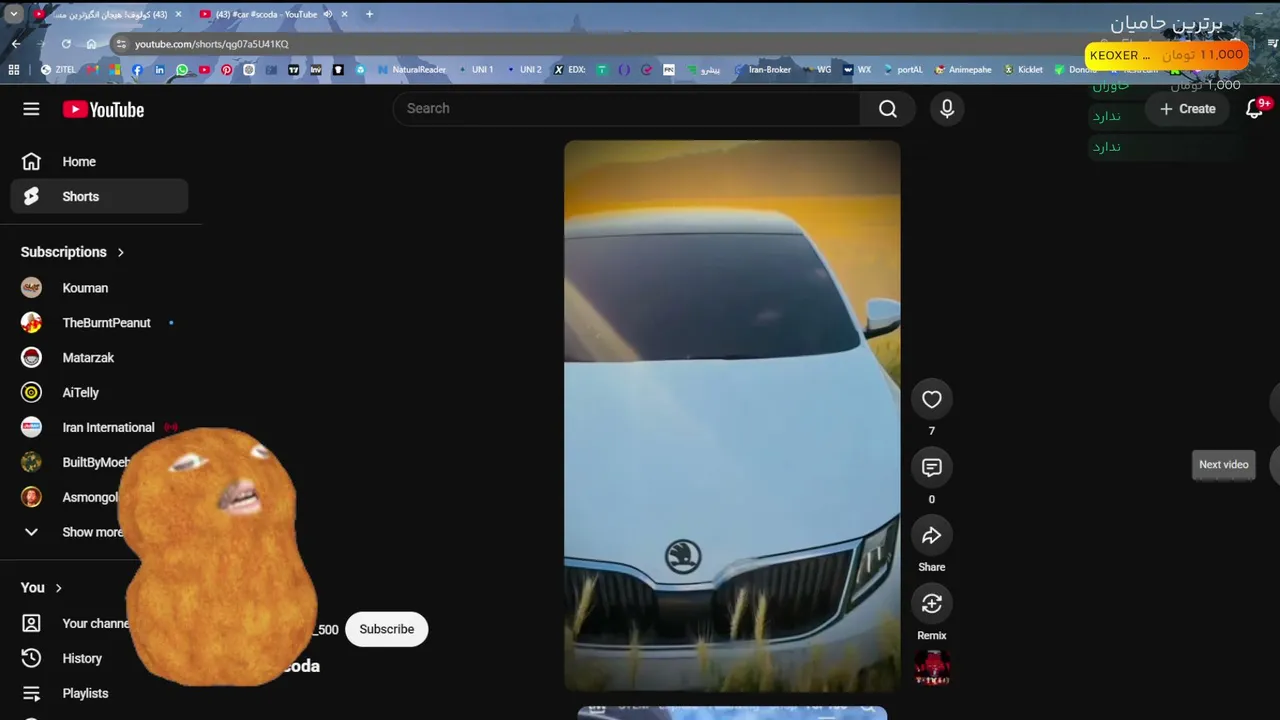Screen dimensions: 1280x720
Task: Open the tab search dropdown
Action: 14,14
